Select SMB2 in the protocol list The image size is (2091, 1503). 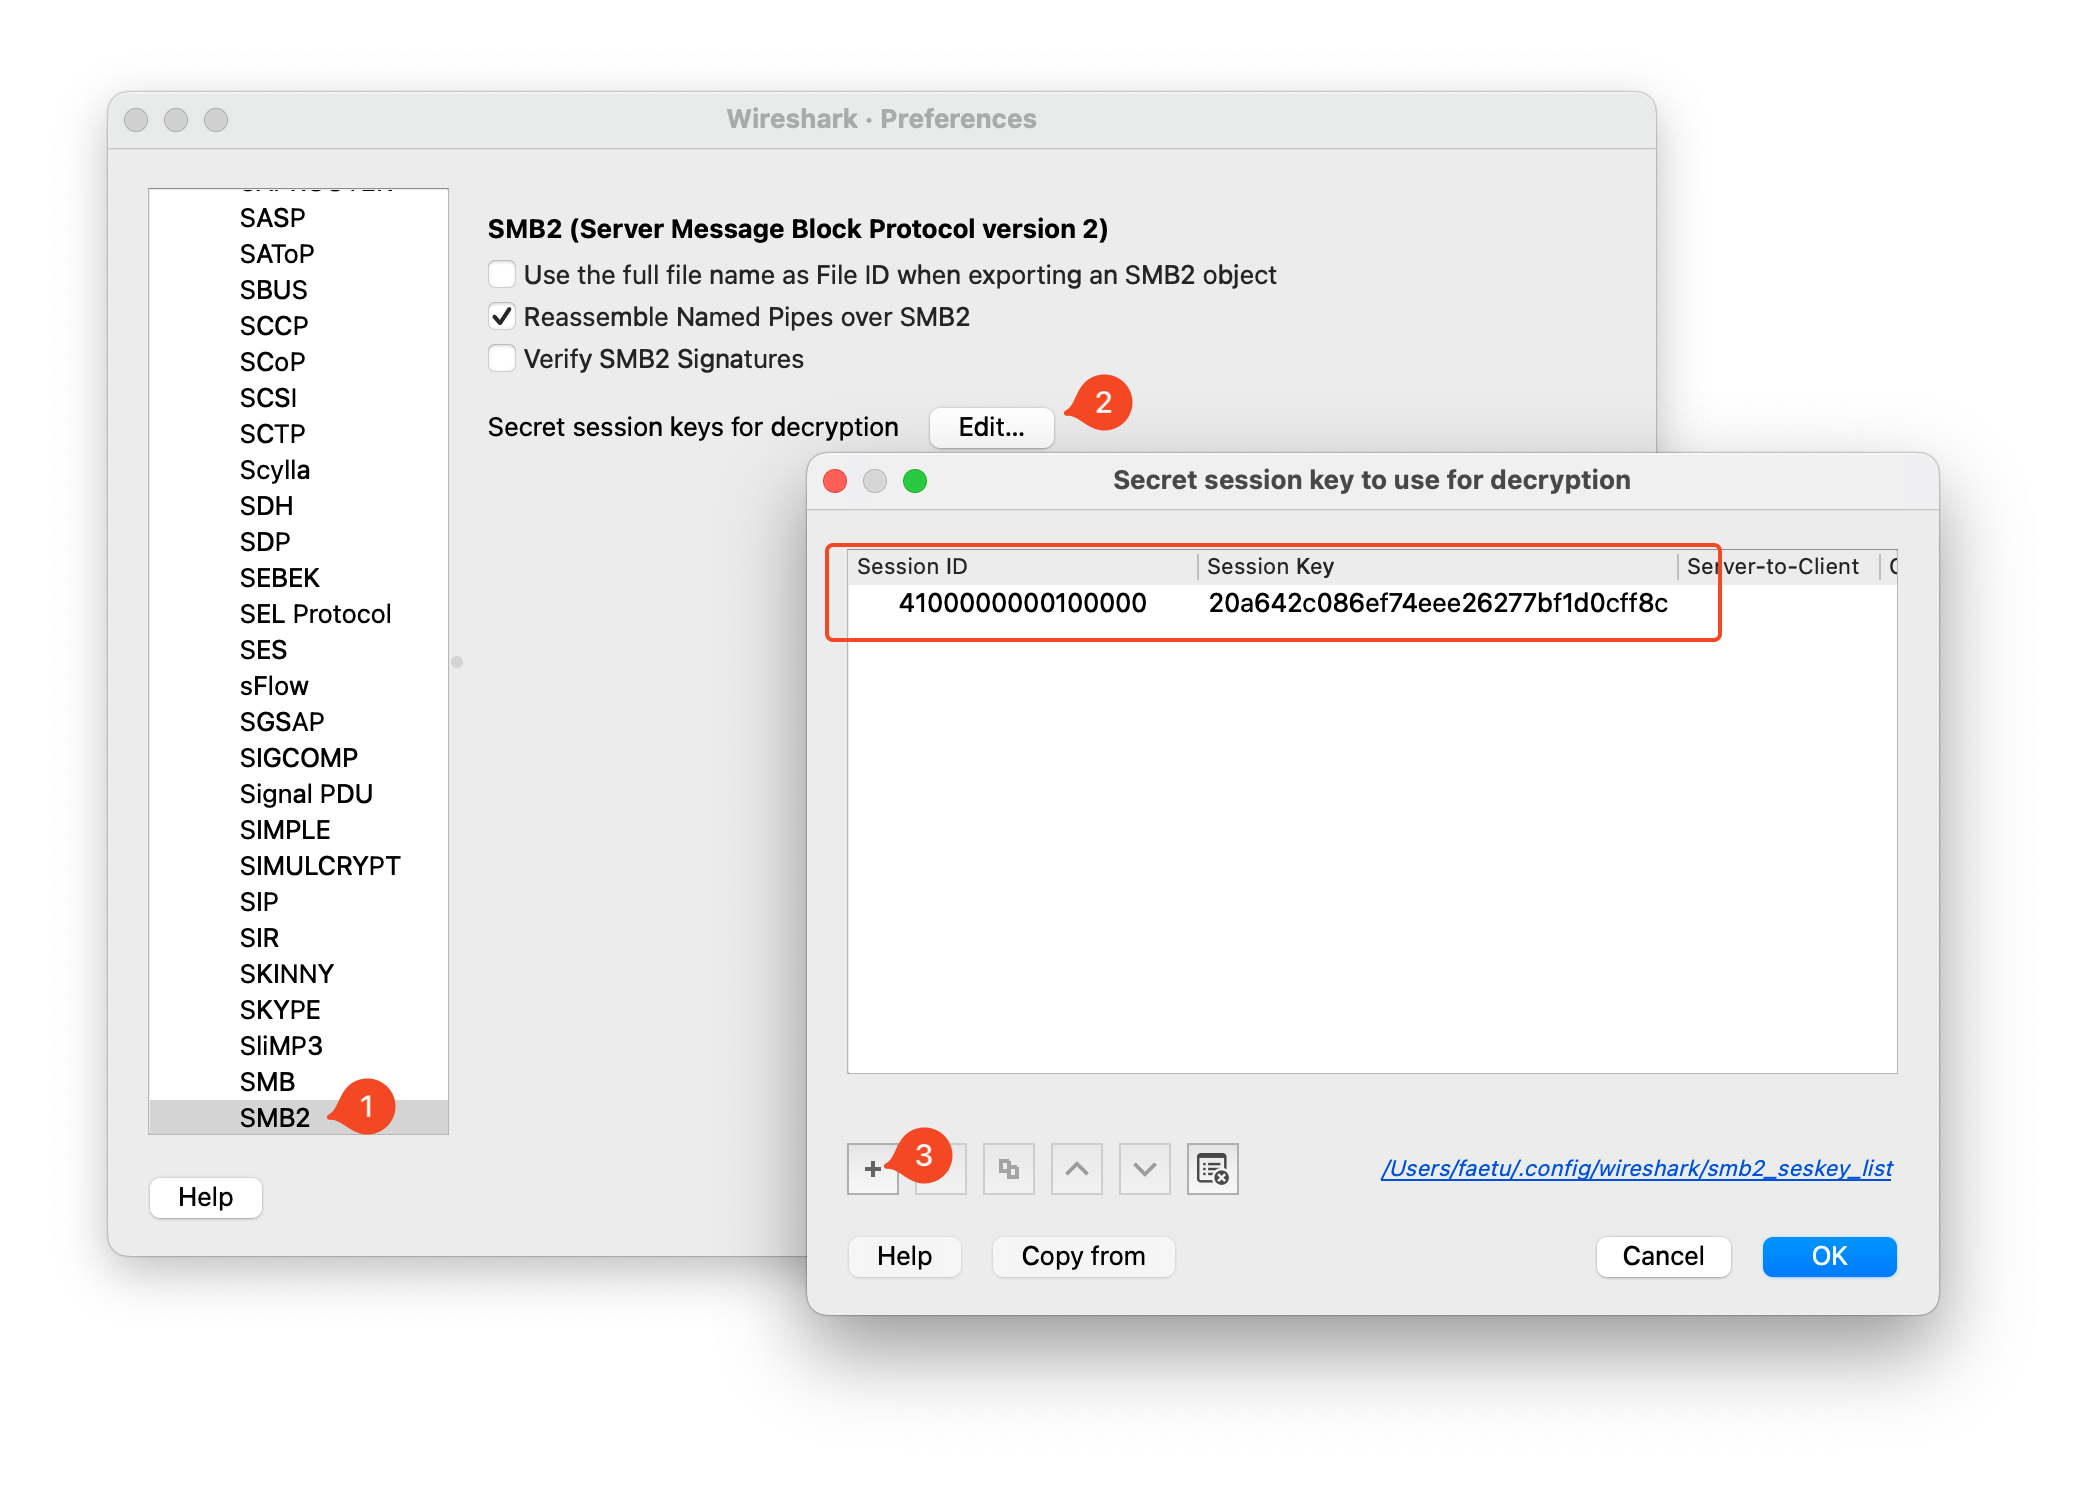pos(298,1117)
